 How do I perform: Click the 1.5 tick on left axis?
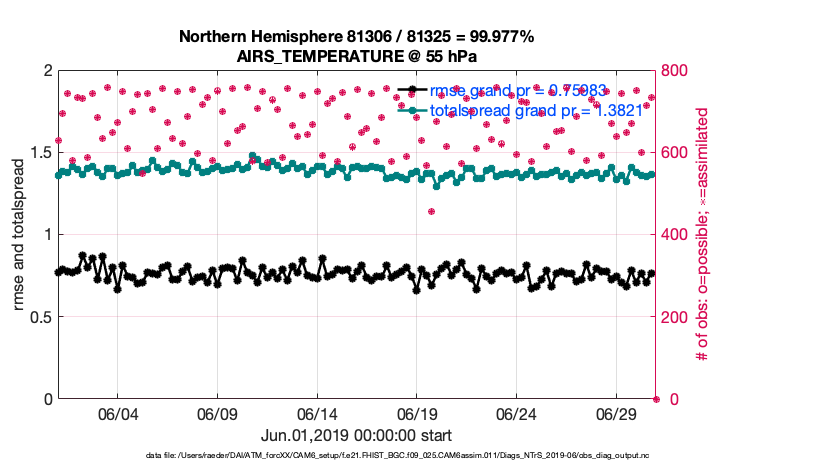[38, 153]
